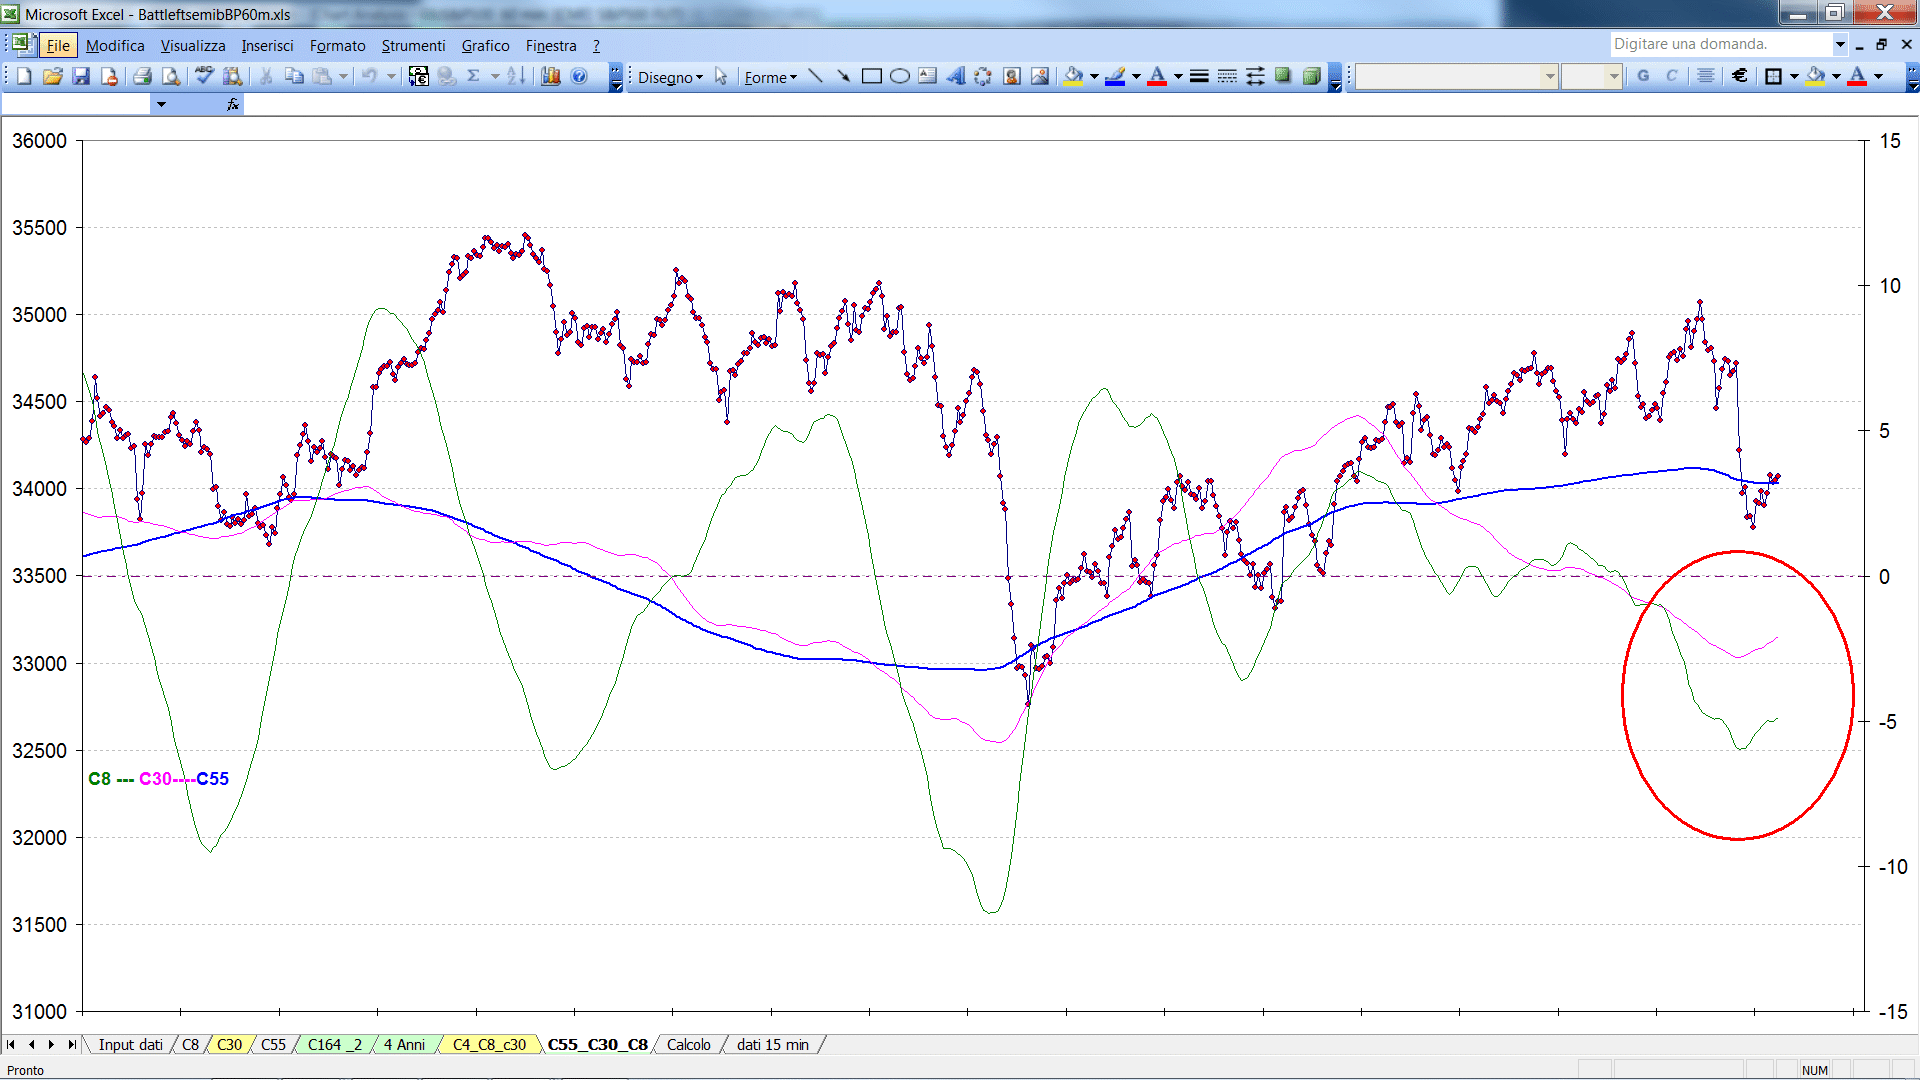This screenshot has height=1080, width=1920.
Task: Insert clip art
Action: (x=1011, y=76)
